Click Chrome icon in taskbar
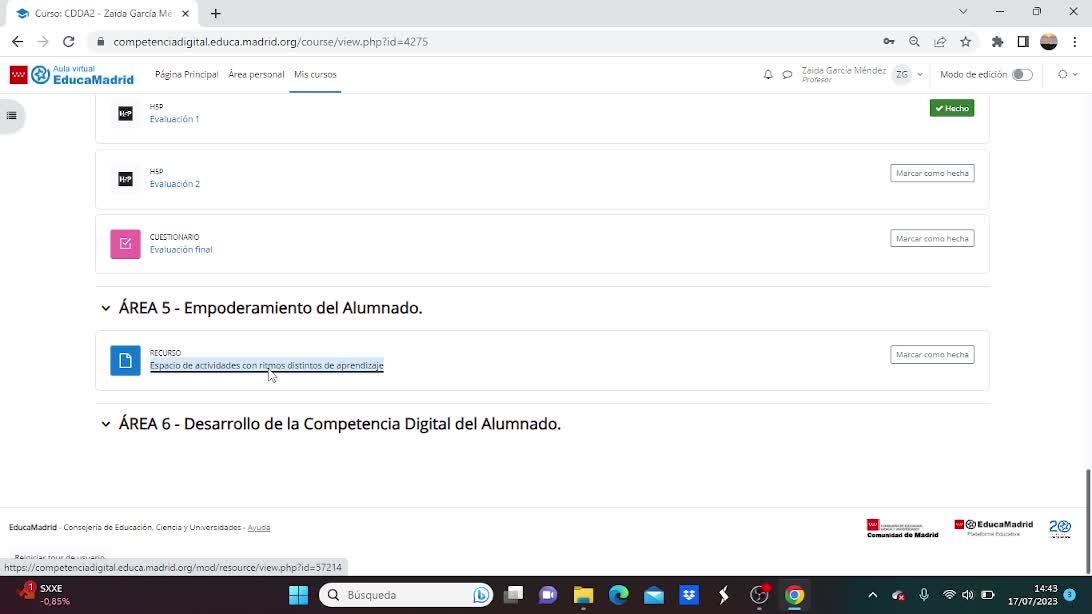Viewport: 1092px width, 614px height. pyautogui.click(x=795, y=595)
